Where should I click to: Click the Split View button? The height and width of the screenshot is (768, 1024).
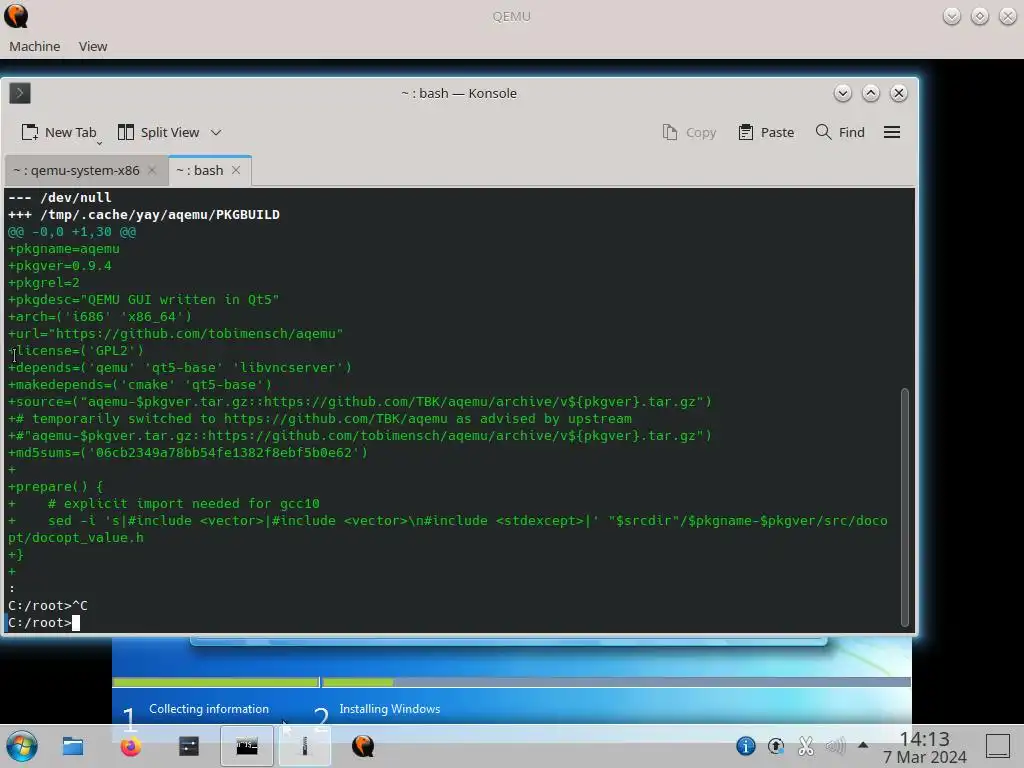(x=159, y=133)
